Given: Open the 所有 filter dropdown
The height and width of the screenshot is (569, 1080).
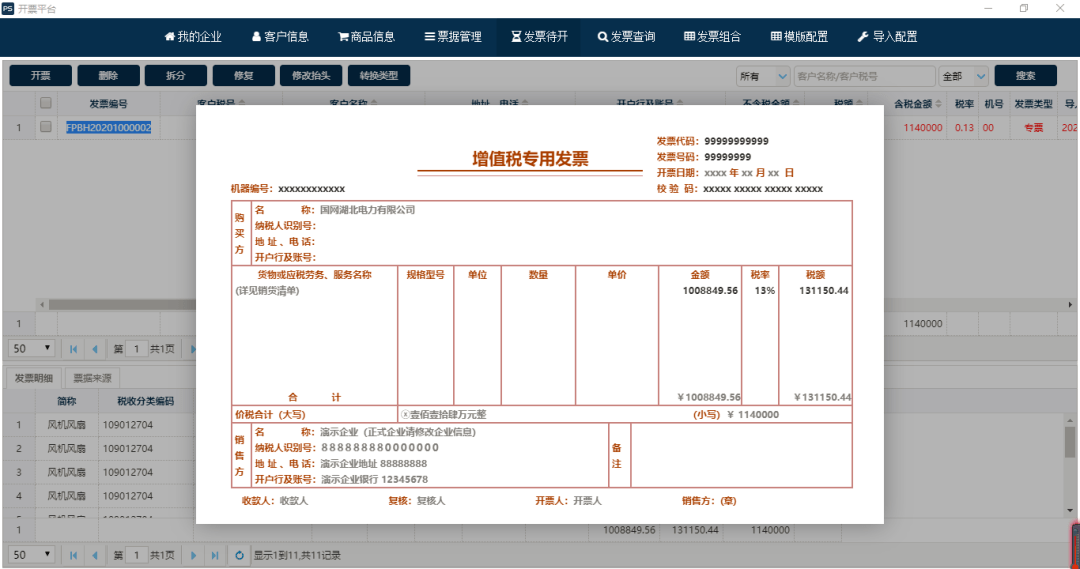Looking at the screenshot, I should click(x=762, y=76).
